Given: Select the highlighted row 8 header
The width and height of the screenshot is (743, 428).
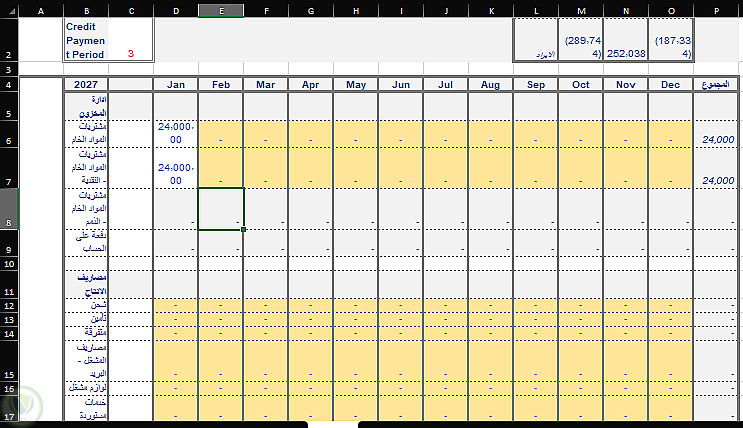Looking at the screenshot, I should click(x=9, y=209).
